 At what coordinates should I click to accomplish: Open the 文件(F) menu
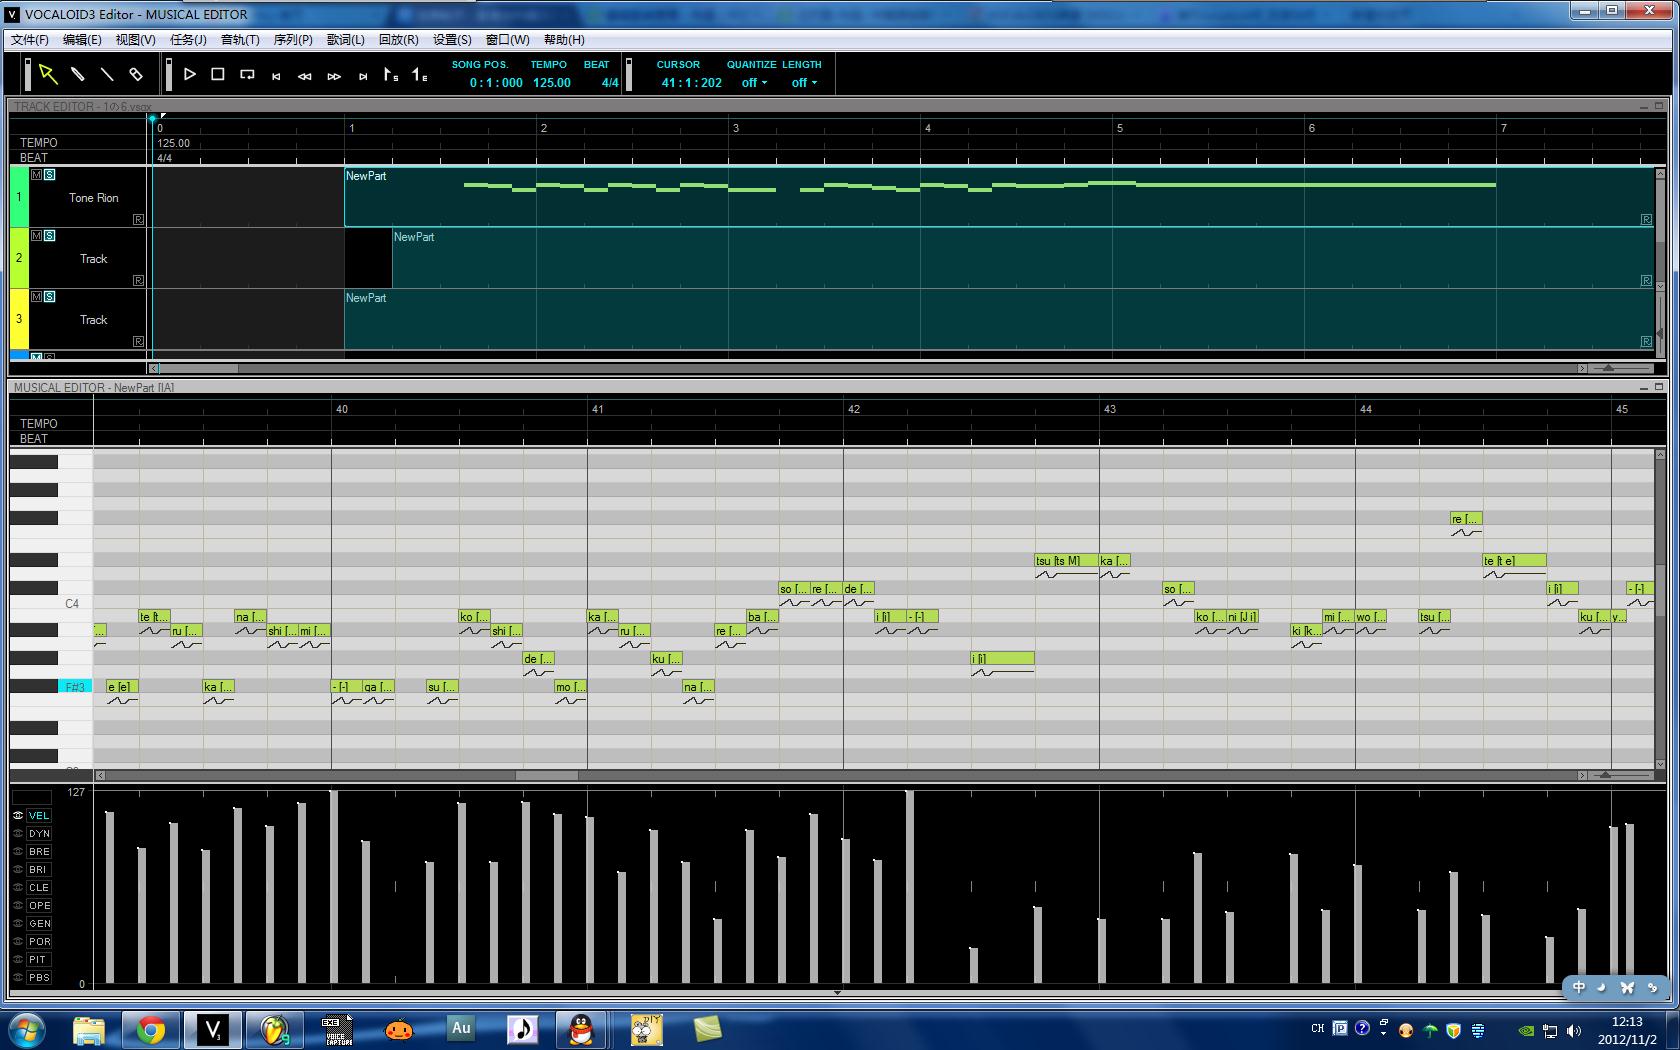(x=30, y=40)
